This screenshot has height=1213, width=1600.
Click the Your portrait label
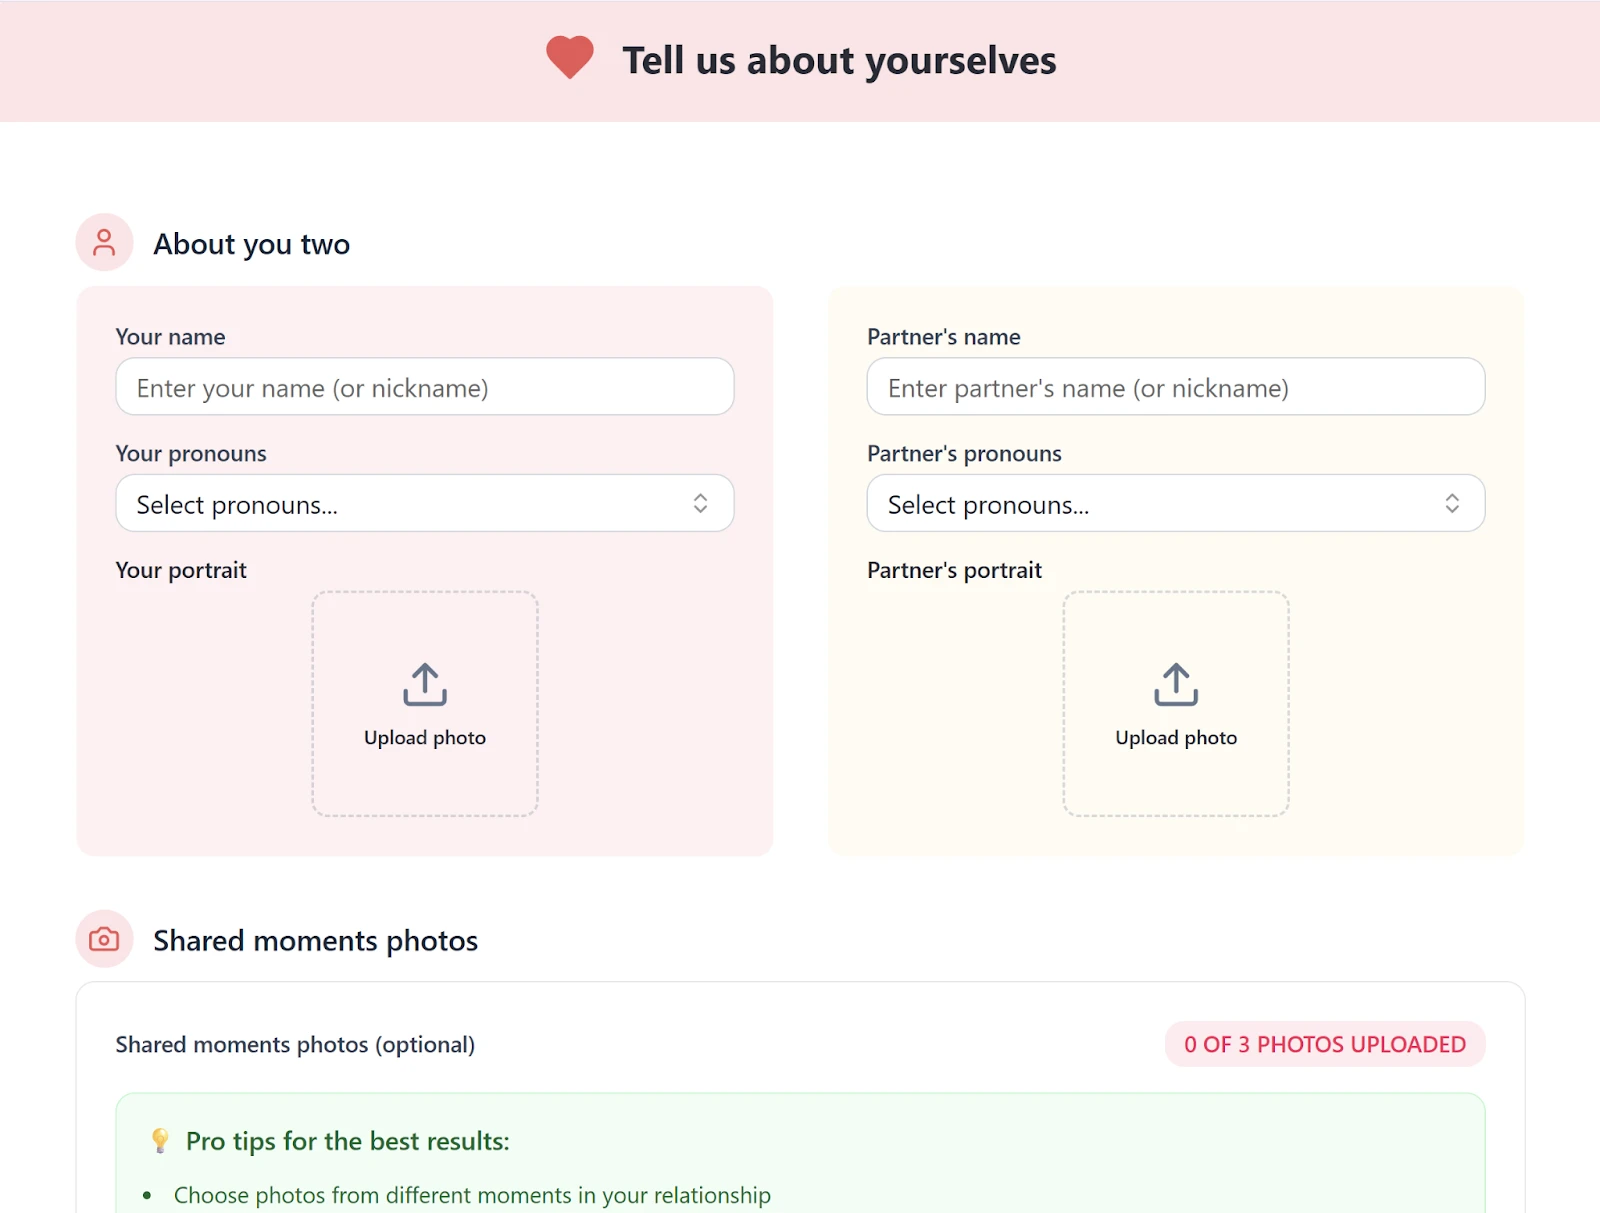(181, 570)
